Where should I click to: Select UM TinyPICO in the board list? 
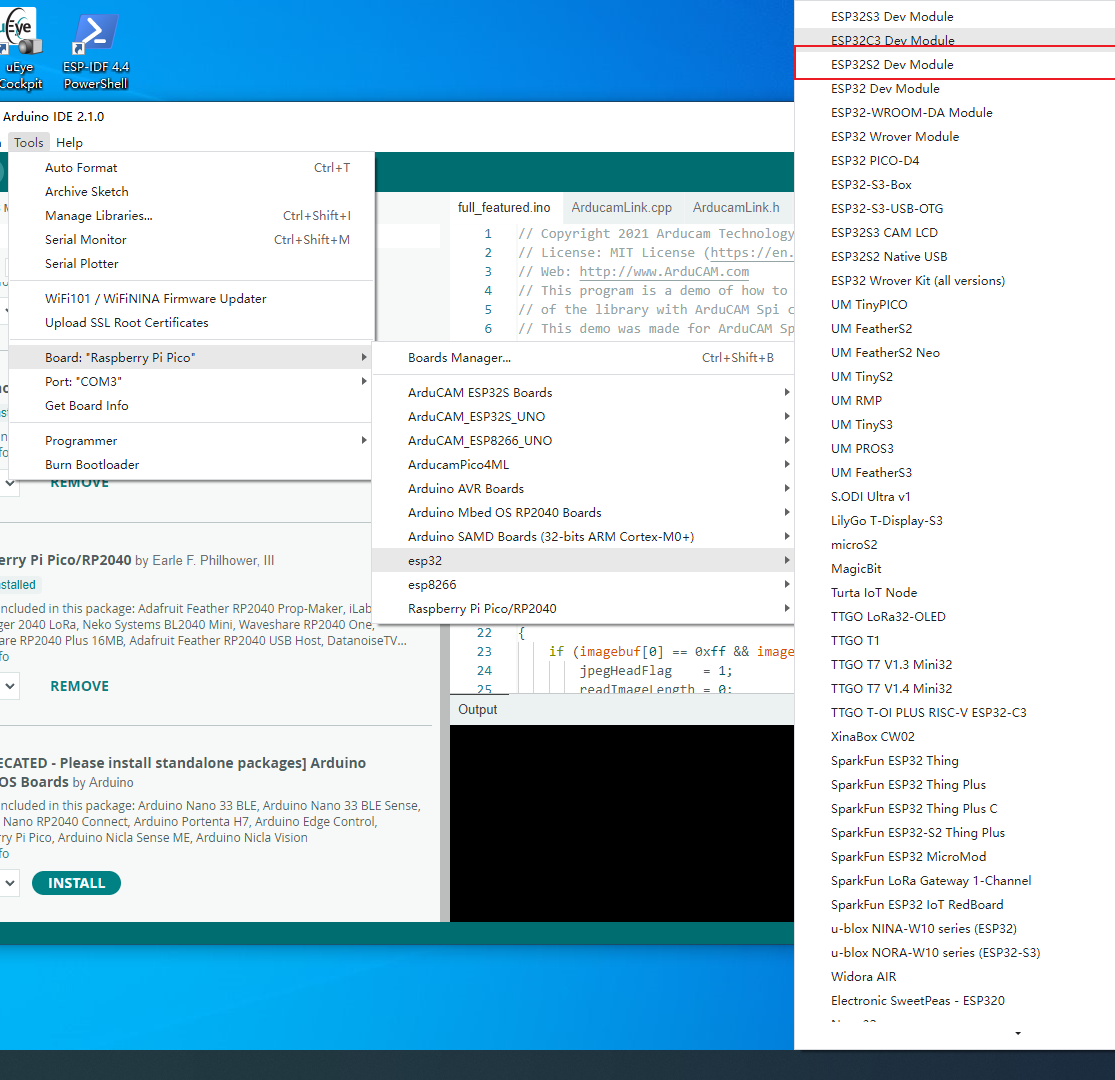(954, 304)
